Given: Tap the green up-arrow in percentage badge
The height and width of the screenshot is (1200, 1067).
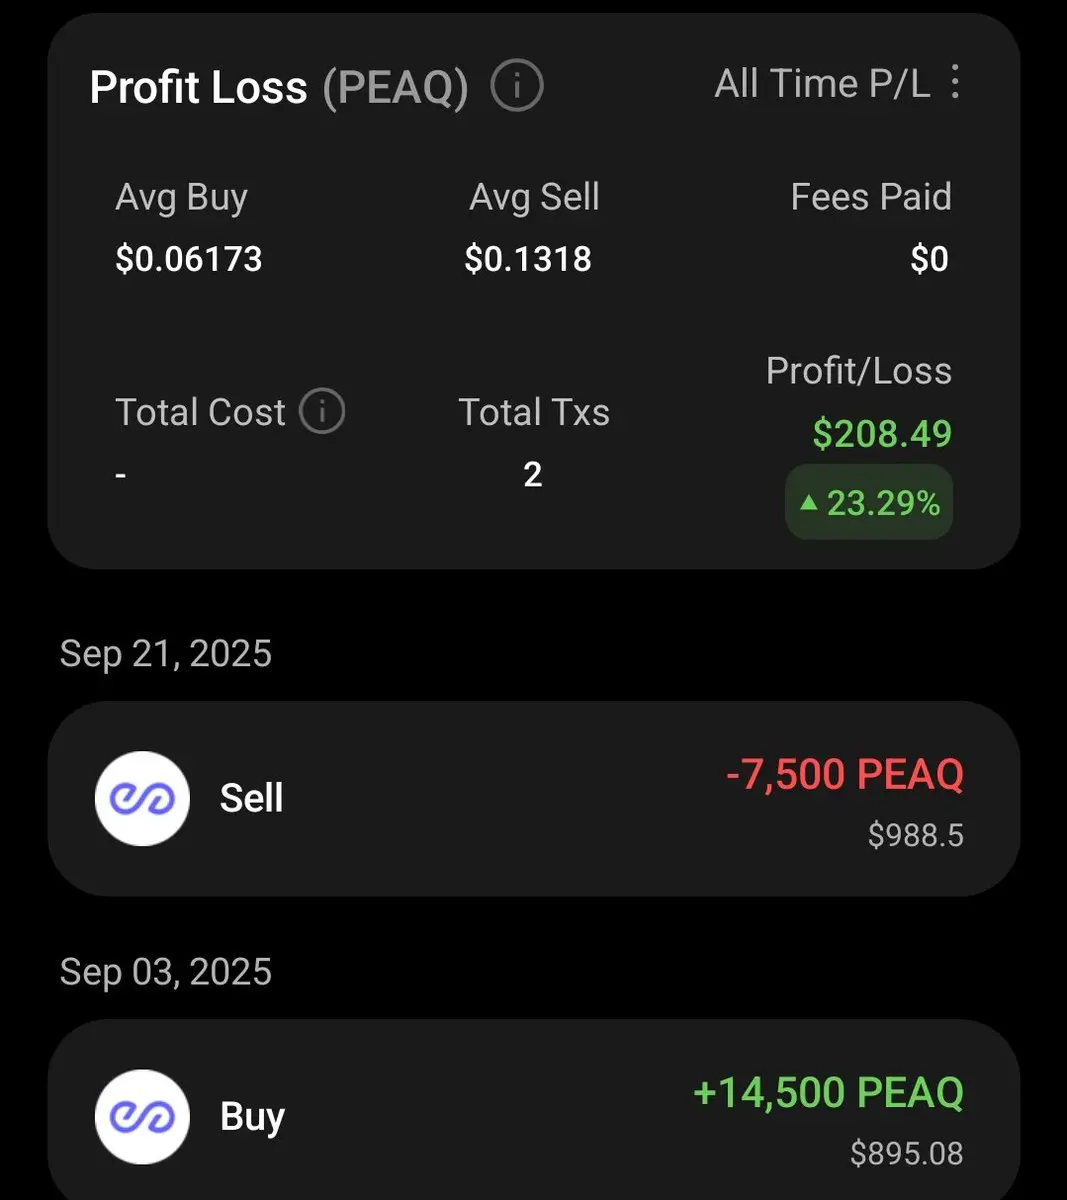Looking at the screenshot, I should 809,503.
